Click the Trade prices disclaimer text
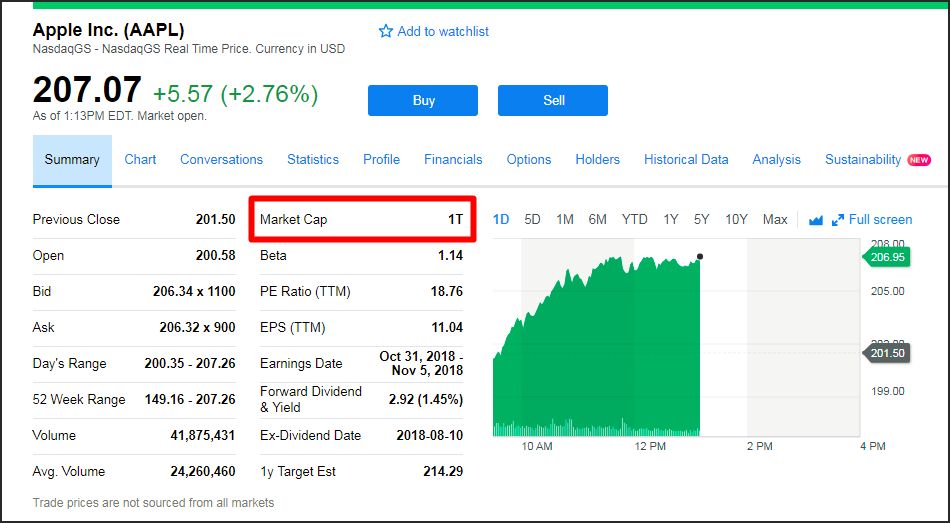 coord(153,502)
